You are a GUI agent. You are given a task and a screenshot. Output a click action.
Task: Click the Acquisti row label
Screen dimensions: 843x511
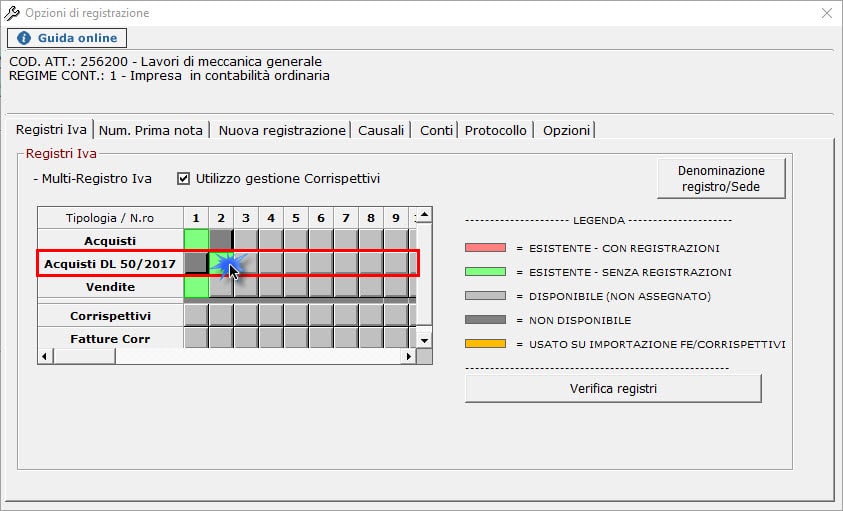[110, 240]
